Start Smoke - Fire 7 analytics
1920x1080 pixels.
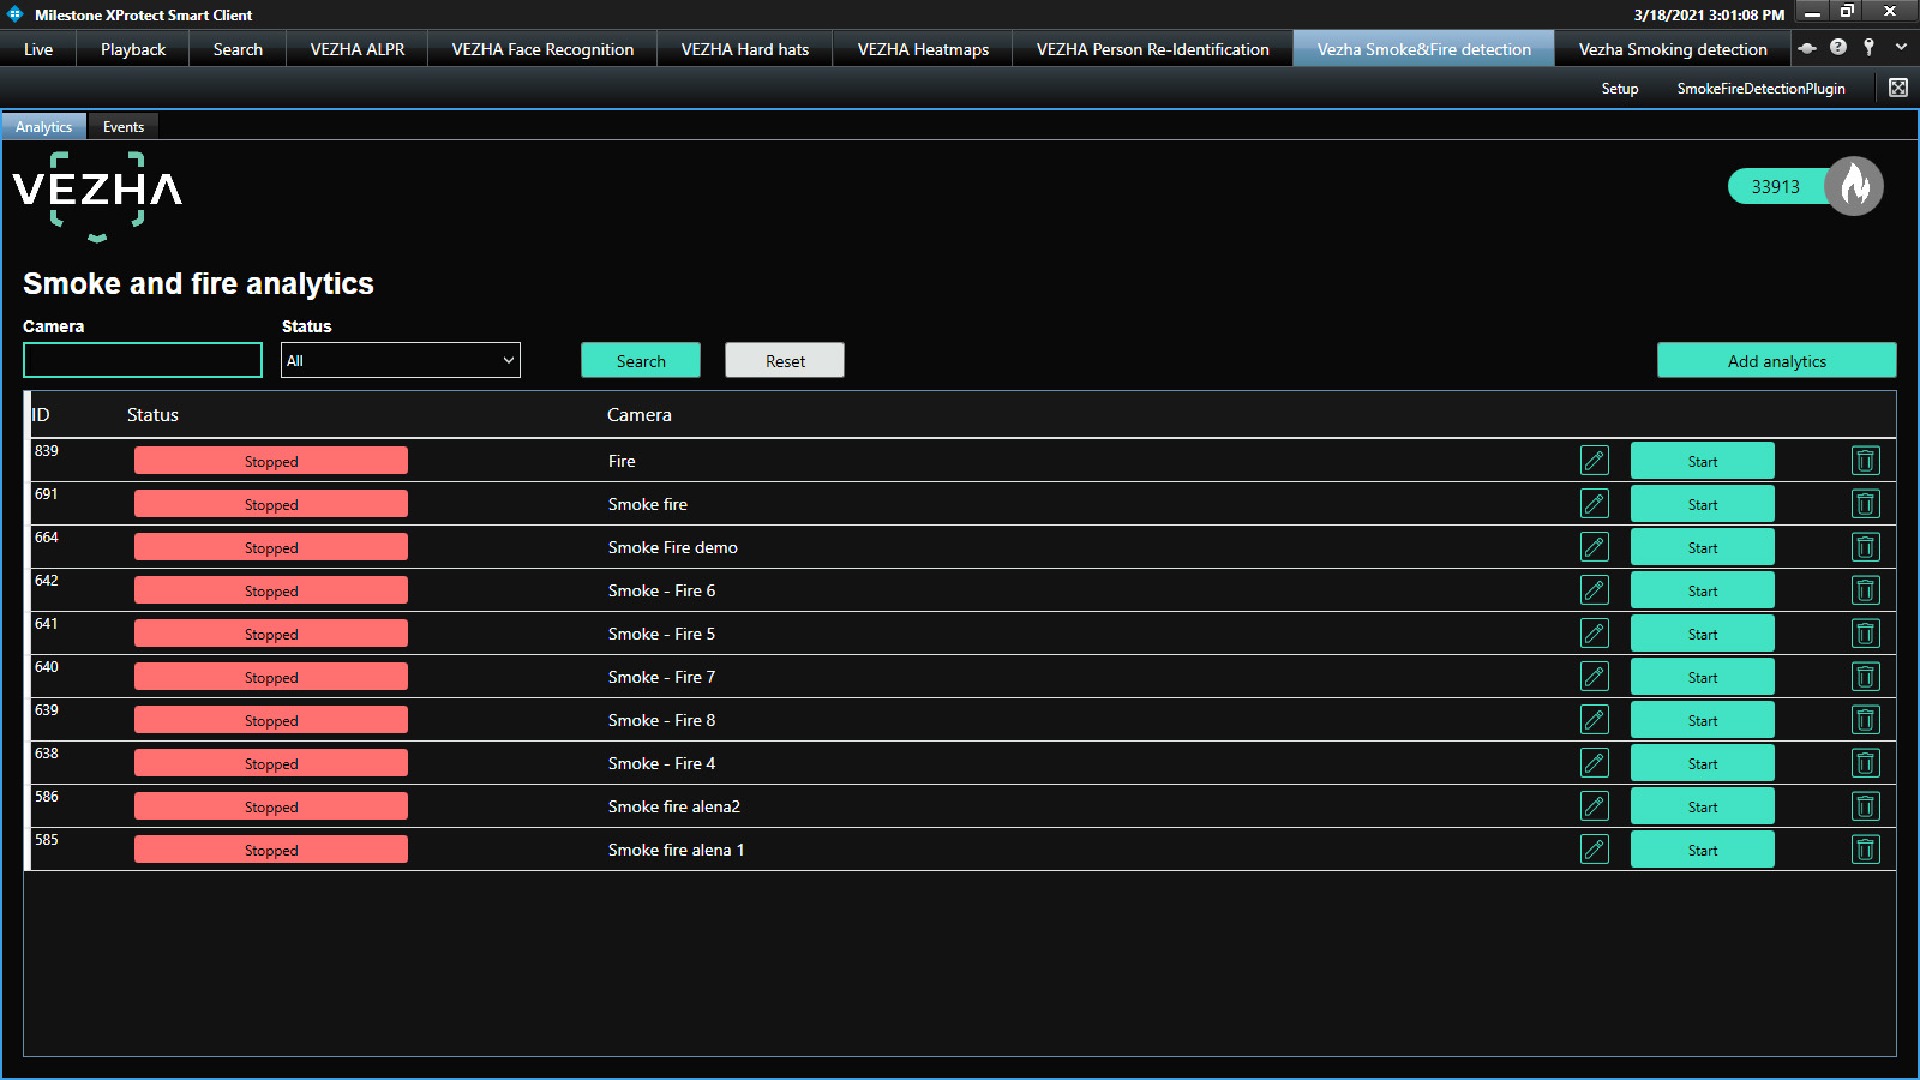[1702, 677]
